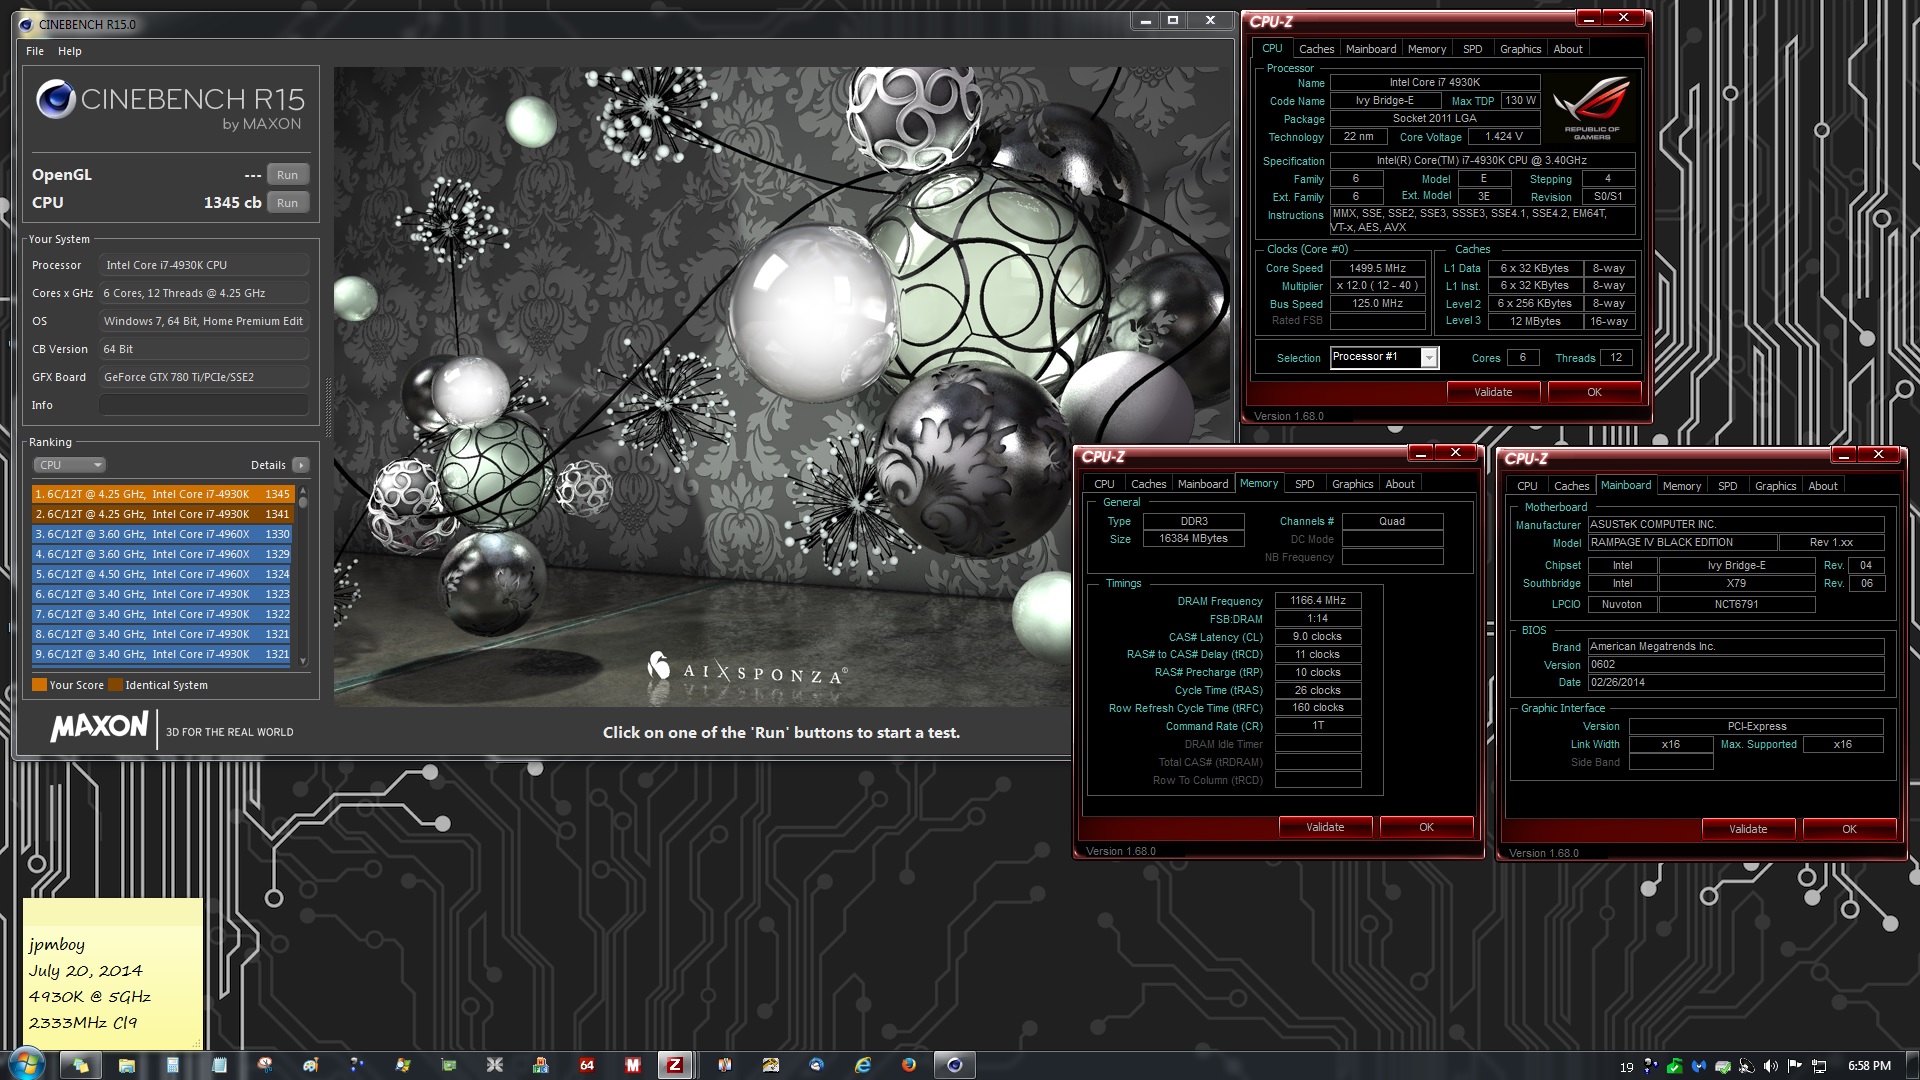Click the BIOS Version 0602 field
The height and width of the screenshot is (1080, 1920).
[x=1736, y=664]
